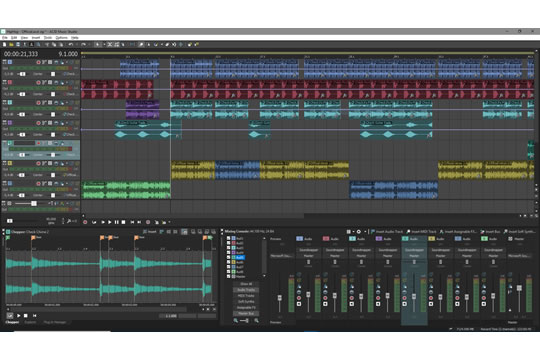Screen dimensions: 540x360
Task: Click the Open folder toolbar icon
Action: point(11,44)
